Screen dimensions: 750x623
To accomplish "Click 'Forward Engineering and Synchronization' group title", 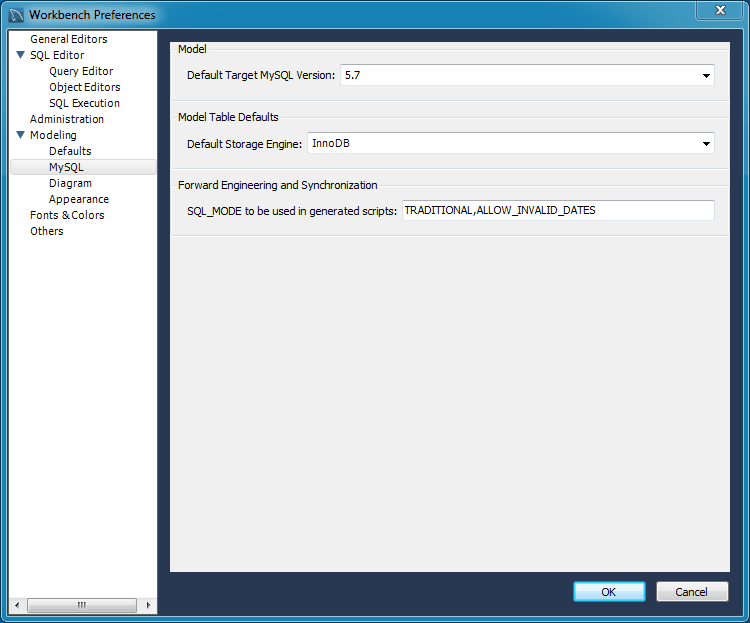I will [x=277, y=185].
